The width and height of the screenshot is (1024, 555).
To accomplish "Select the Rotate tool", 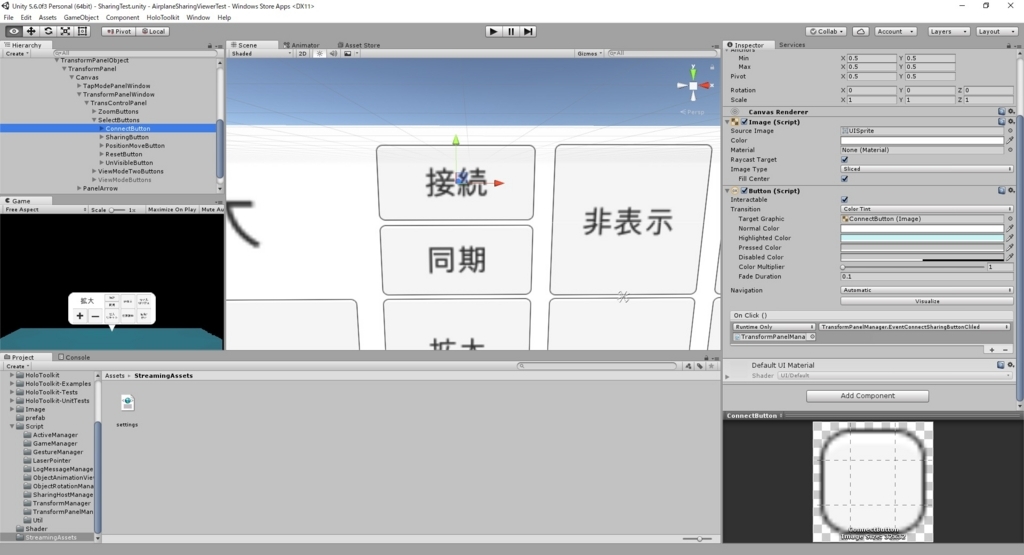I will pyautogui.click(x=48, y=31).
